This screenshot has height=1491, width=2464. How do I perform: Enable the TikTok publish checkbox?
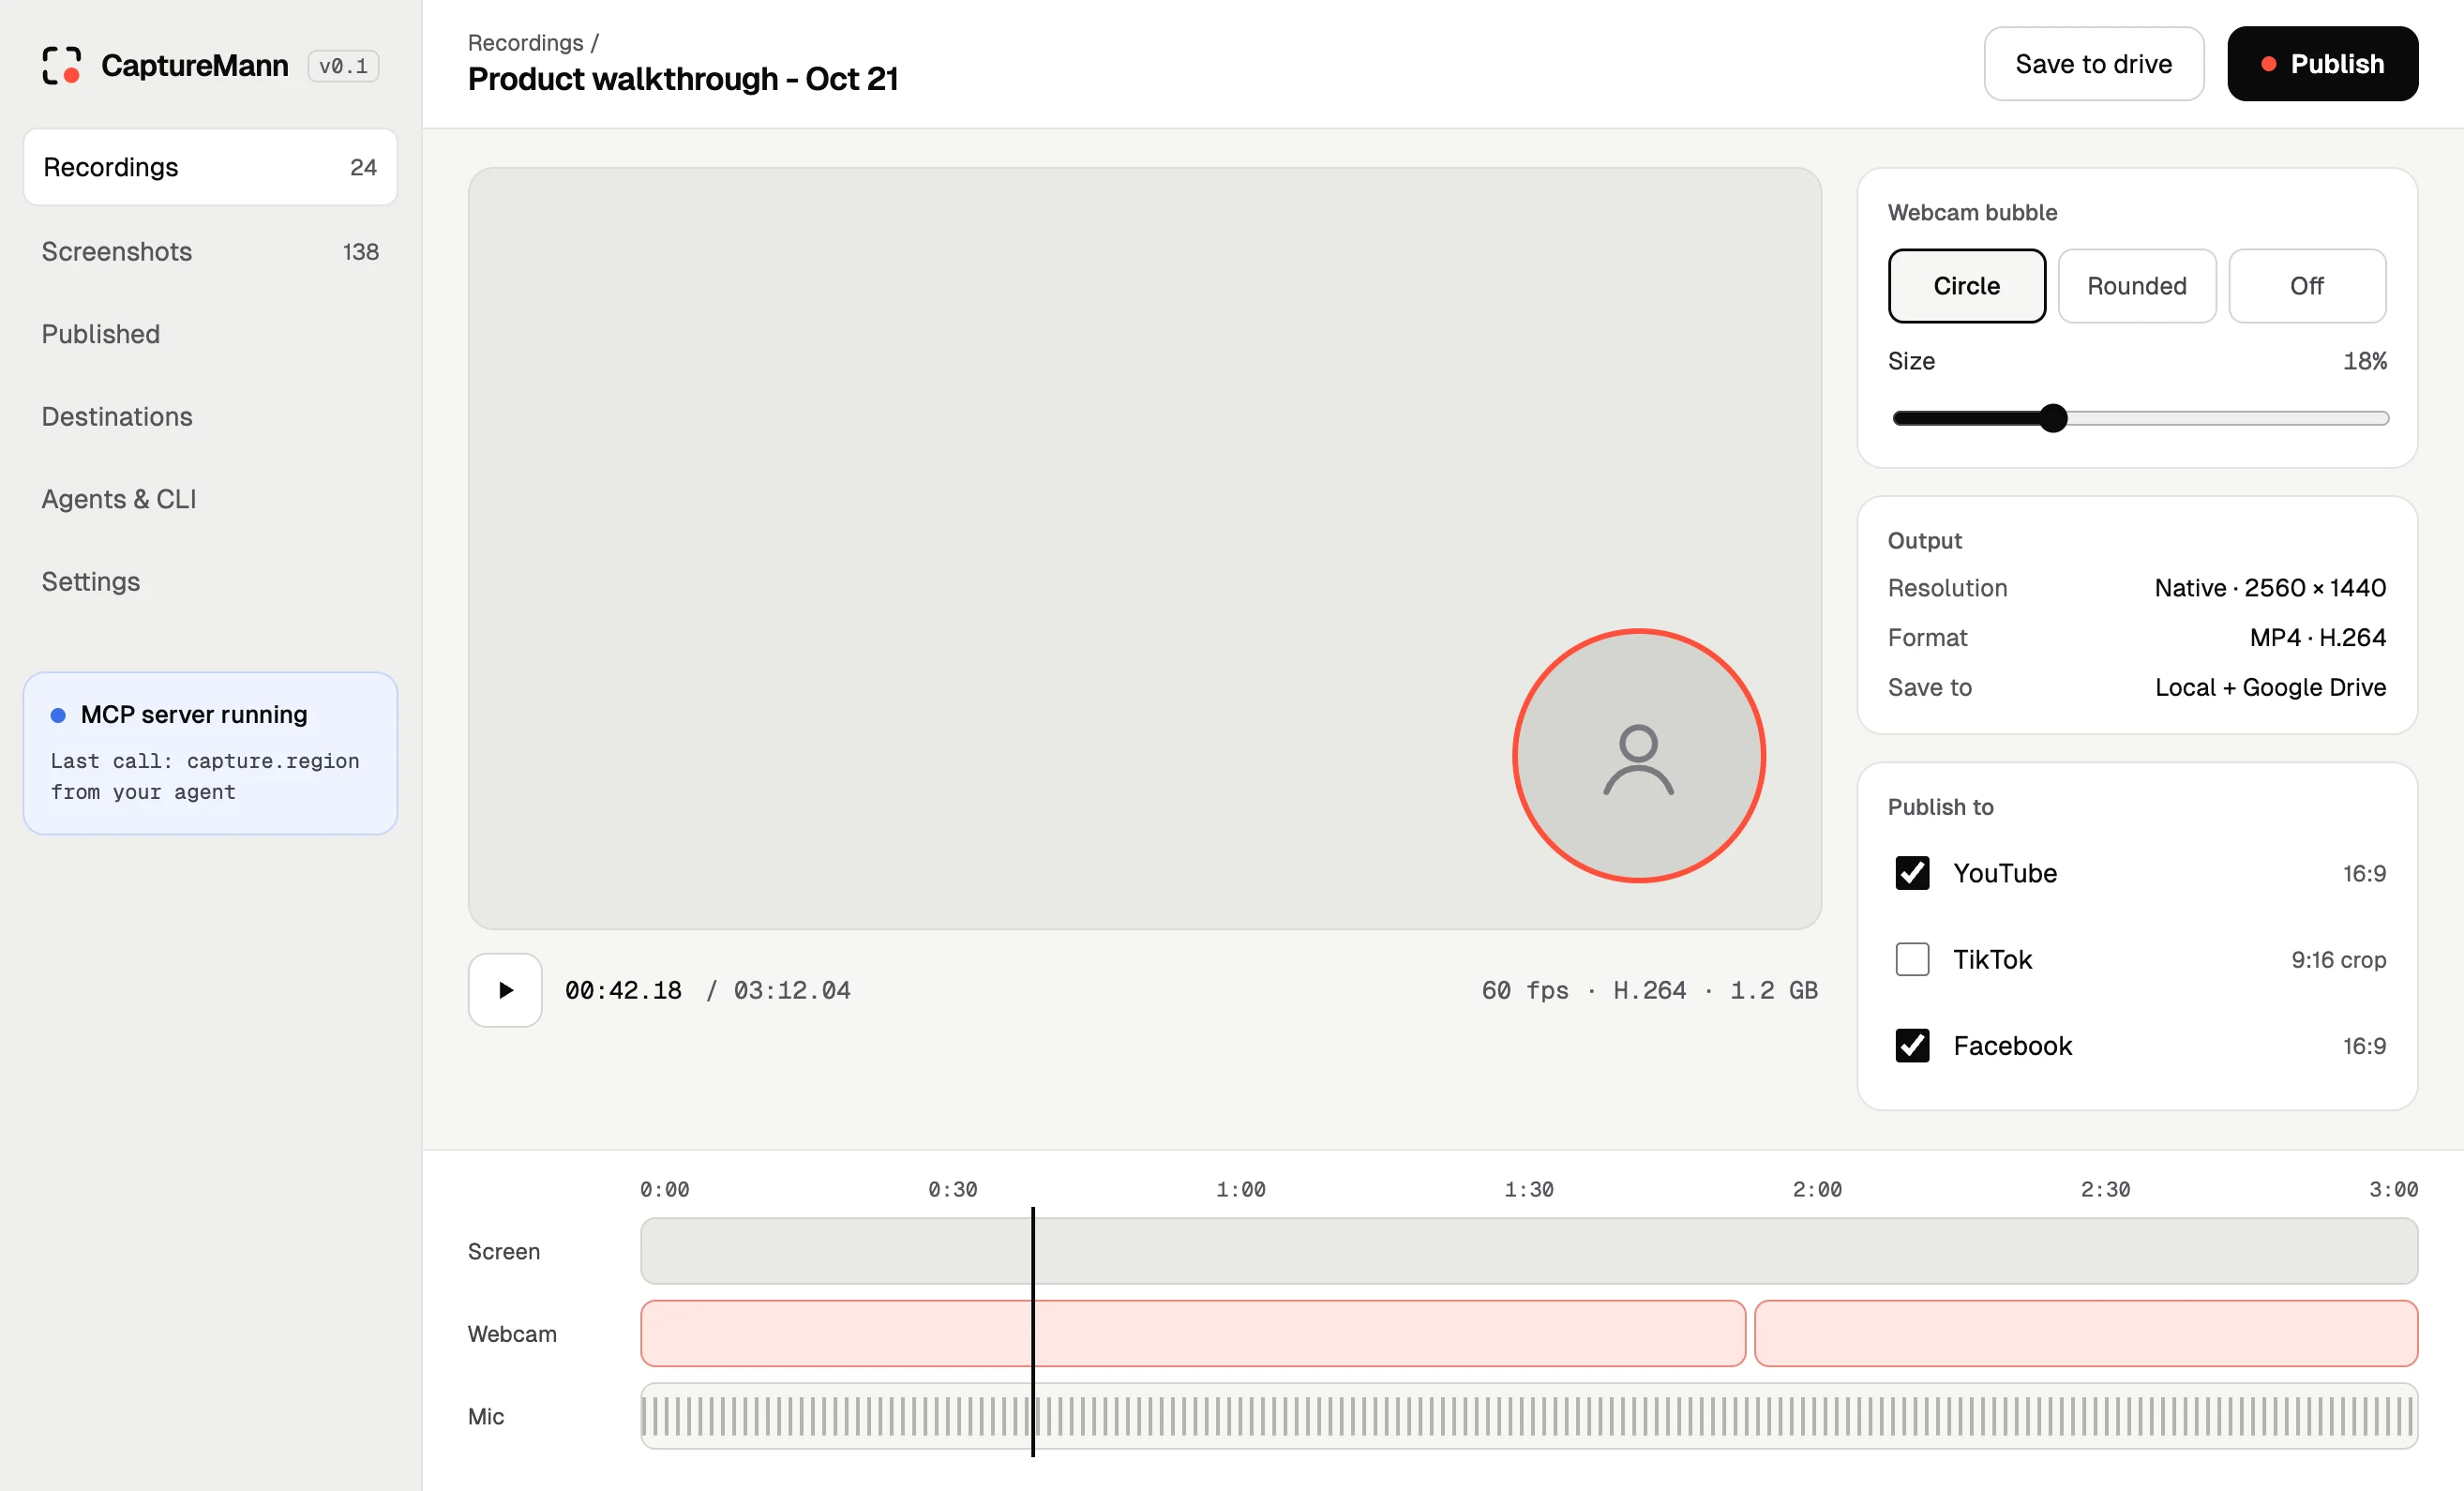coord(1912,959)
